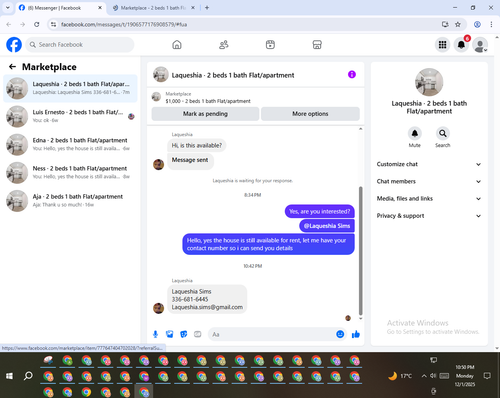Click the taskbar volume speaker icon

tap(433, 376)
